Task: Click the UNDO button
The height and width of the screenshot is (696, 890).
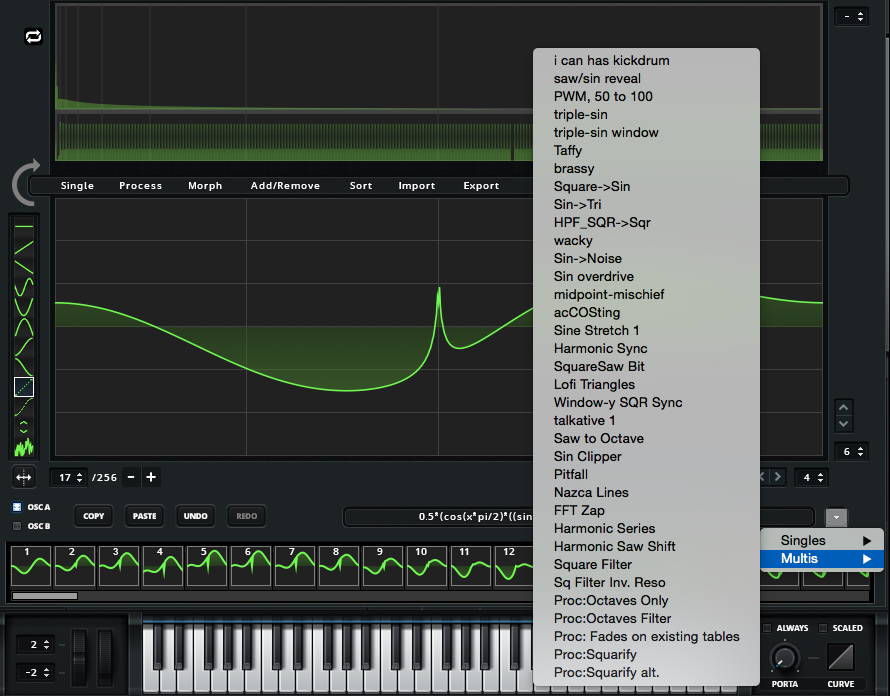Action: pyautogui.click(x=195, y=516)
